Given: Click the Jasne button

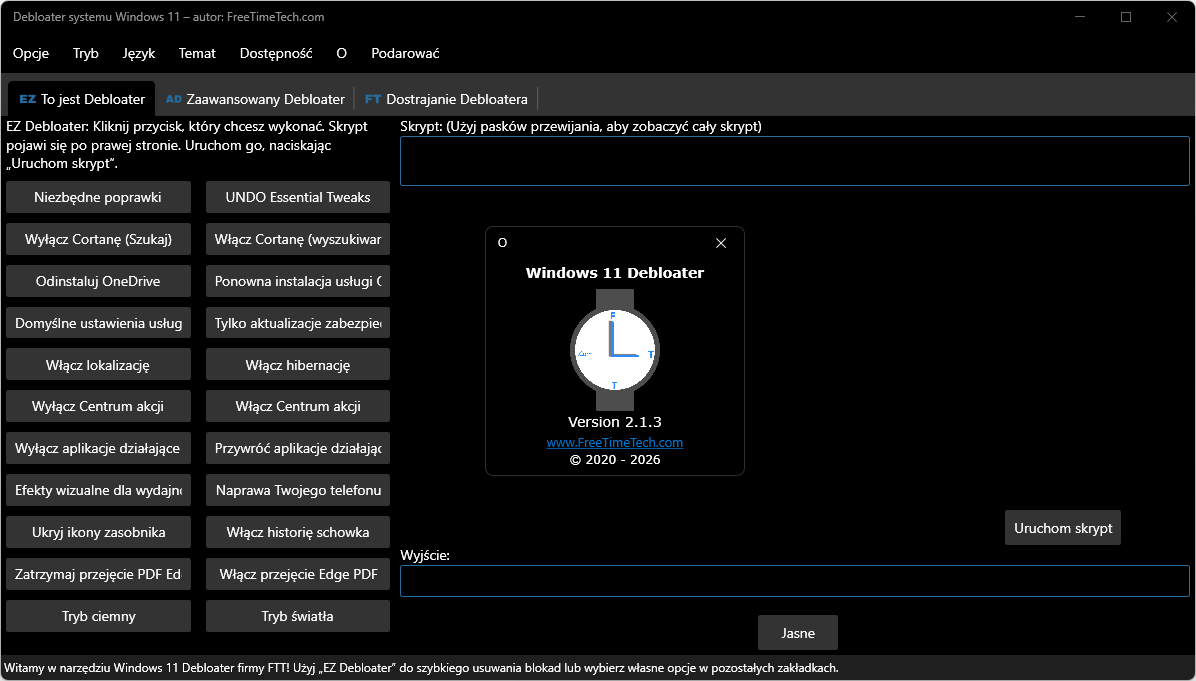Looking at the screenshot, I should click(798, 633).
